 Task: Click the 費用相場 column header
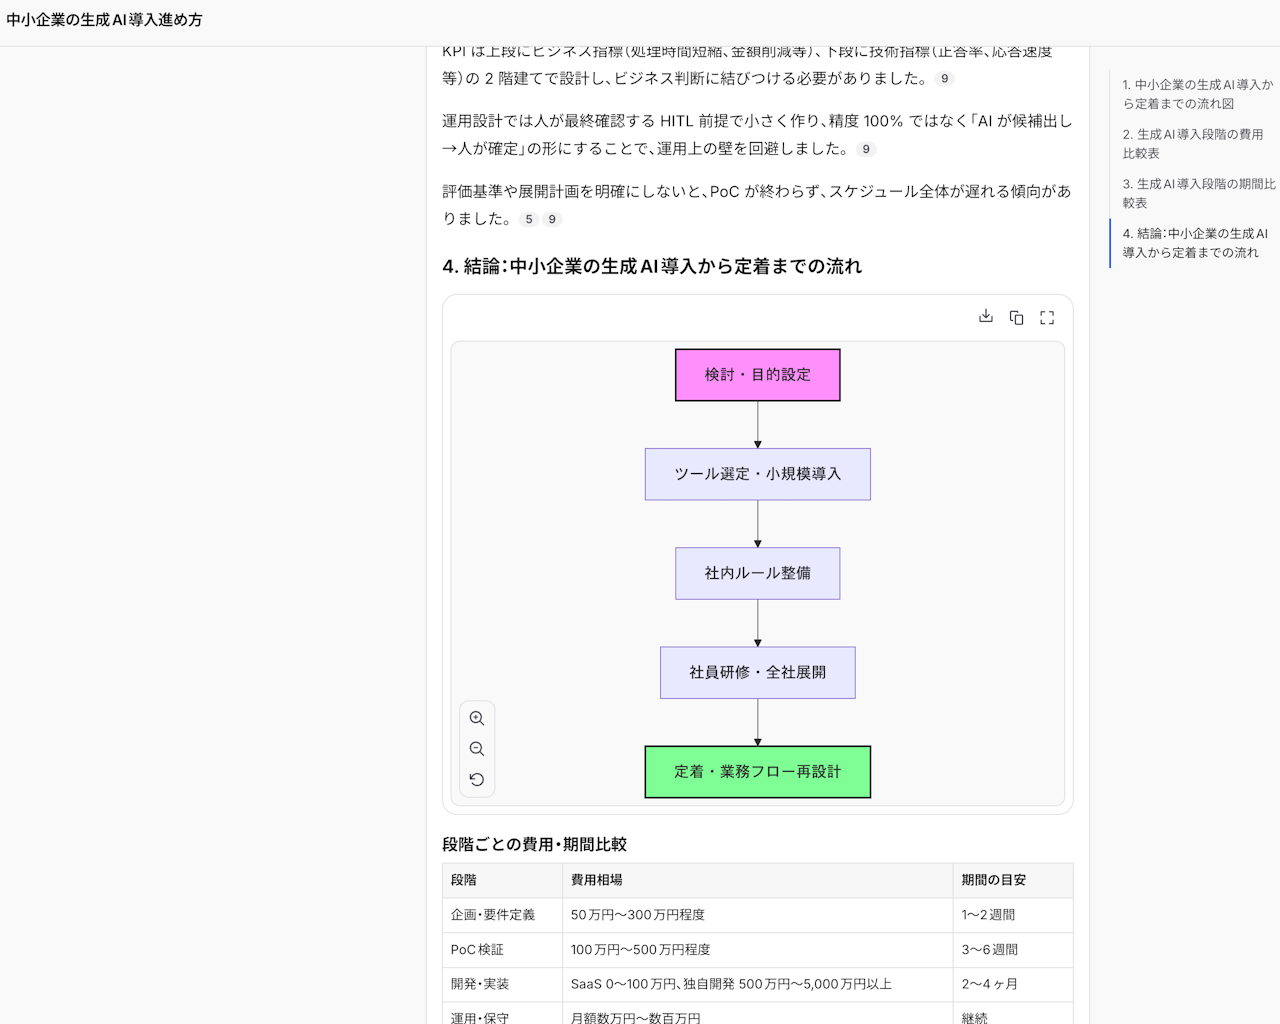(758, 880)
